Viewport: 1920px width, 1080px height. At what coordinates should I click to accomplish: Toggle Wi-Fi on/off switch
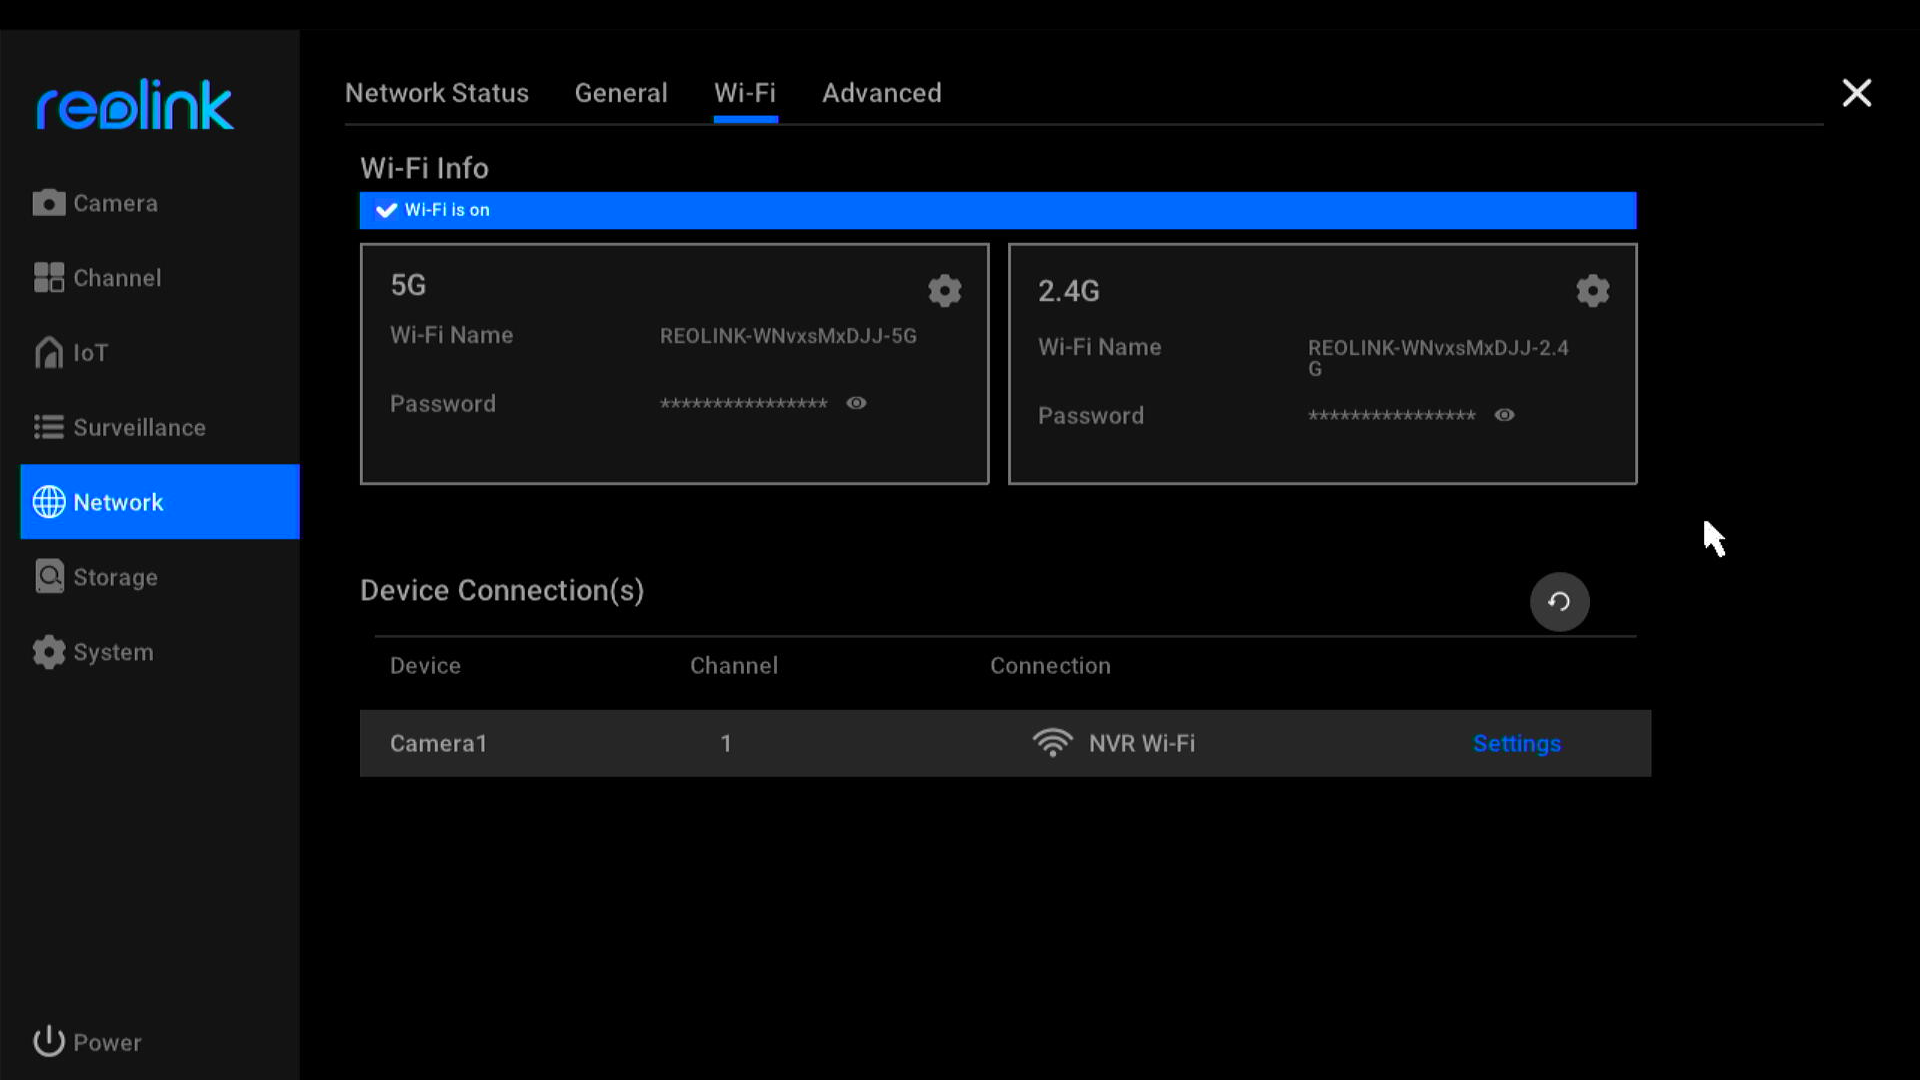(x=386, y=210)
